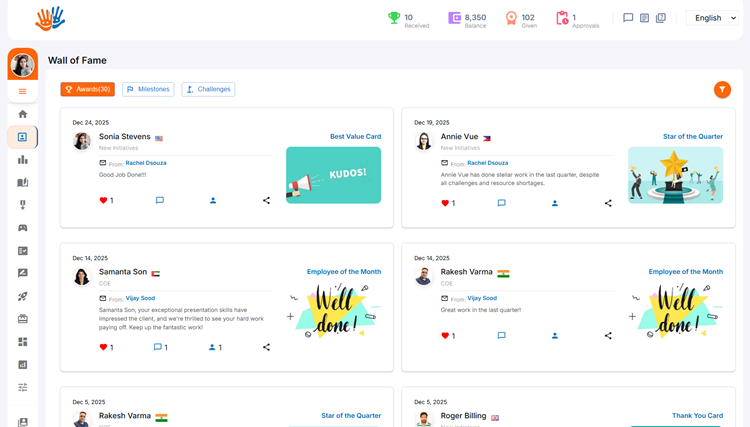Viewport: 750px width, 427px height.
Task: Click the game controller icon in the sidebar
Action: tap(23, 228)
